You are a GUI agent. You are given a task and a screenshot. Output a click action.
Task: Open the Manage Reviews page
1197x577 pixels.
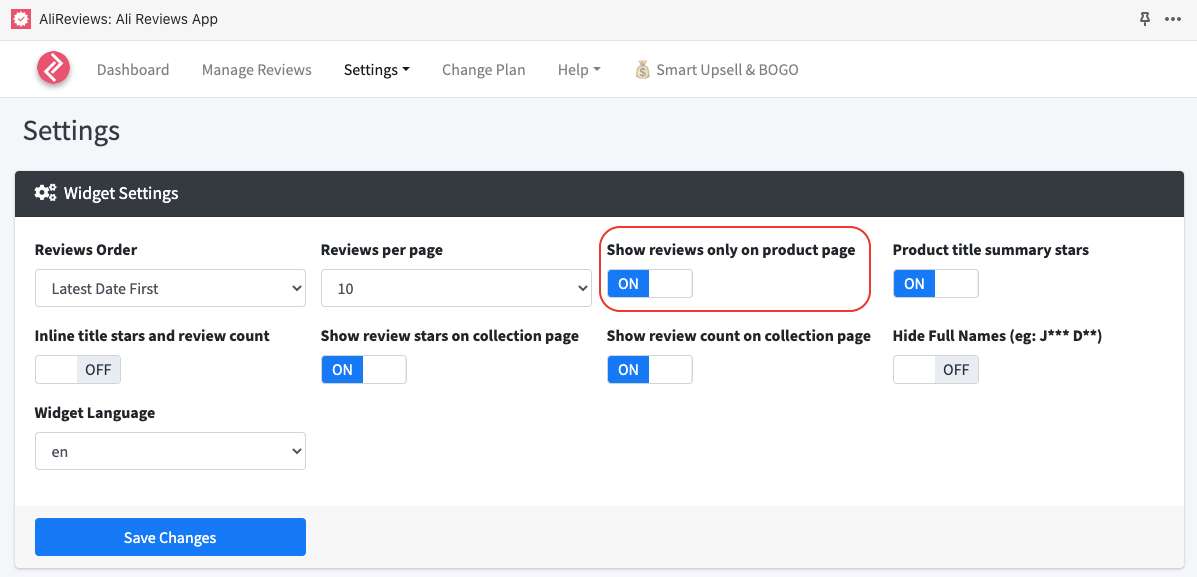tap(256, 70)
